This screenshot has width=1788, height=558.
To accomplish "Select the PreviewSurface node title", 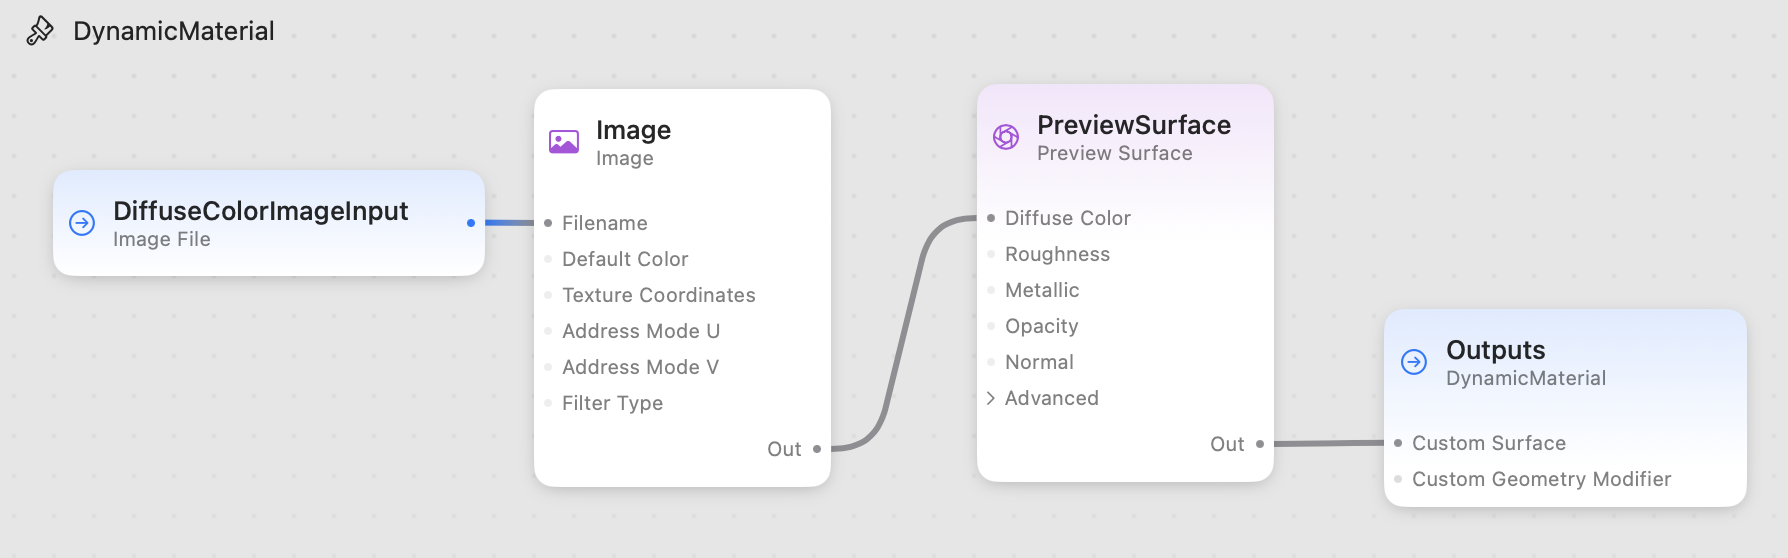I will click(x=1134, y=125).
